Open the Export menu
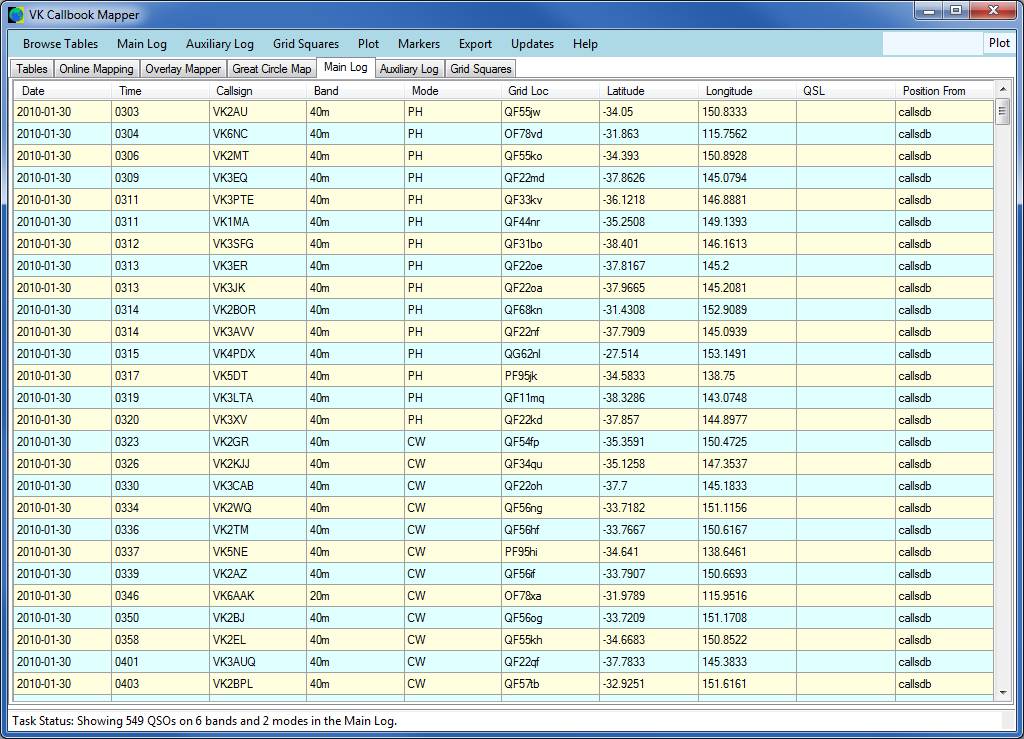Image resolution: width=1024 pixels, height=739 pixels. pos(475,44)
